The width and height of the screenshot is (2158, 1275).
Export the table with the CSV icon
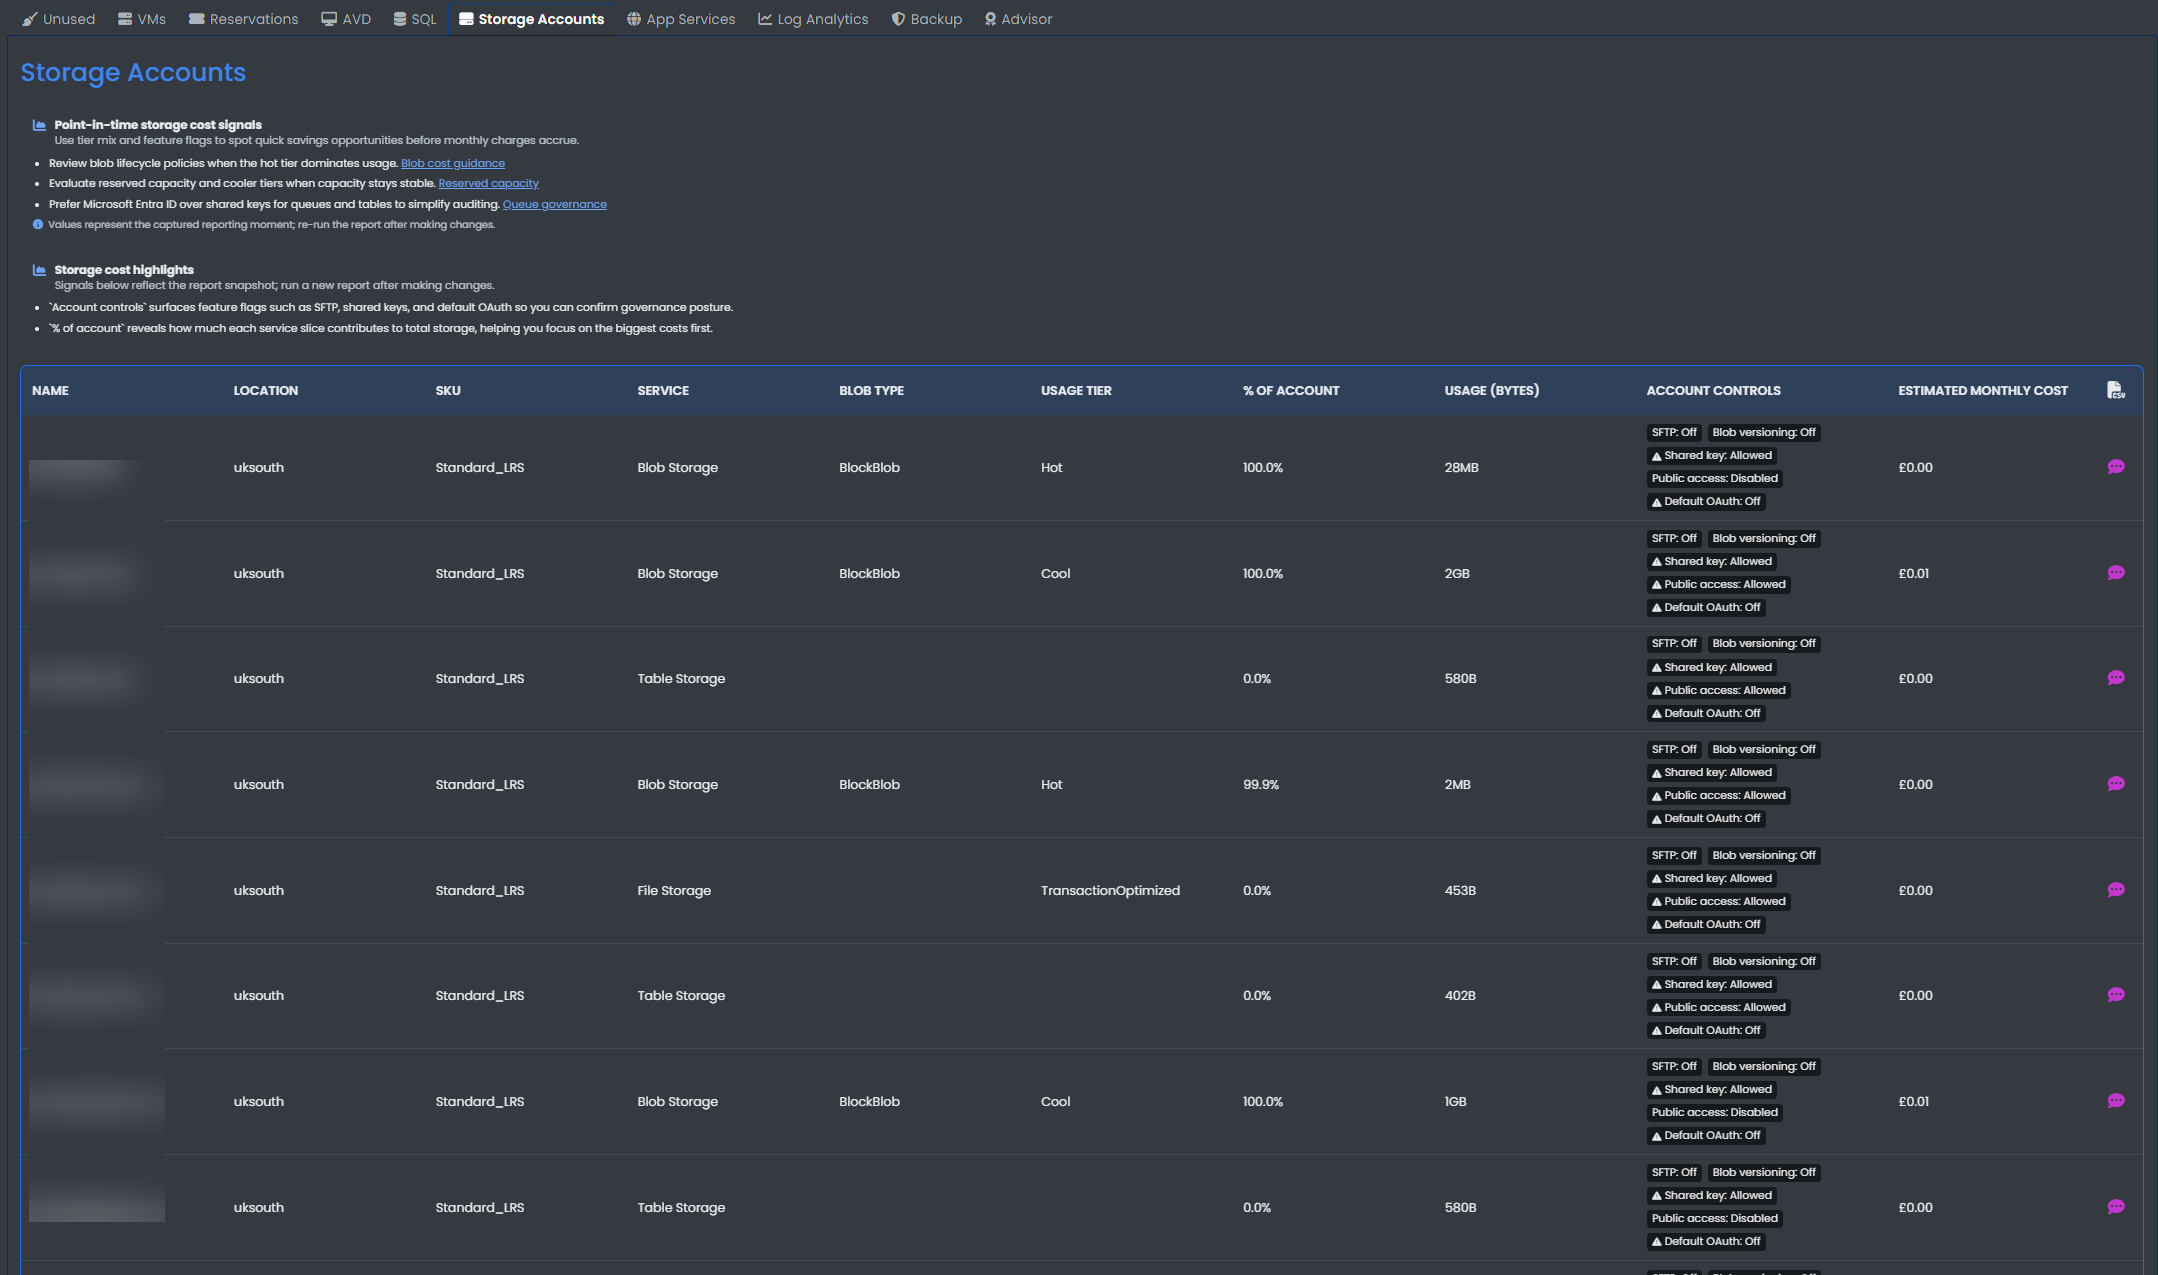tap(2115, 390)
